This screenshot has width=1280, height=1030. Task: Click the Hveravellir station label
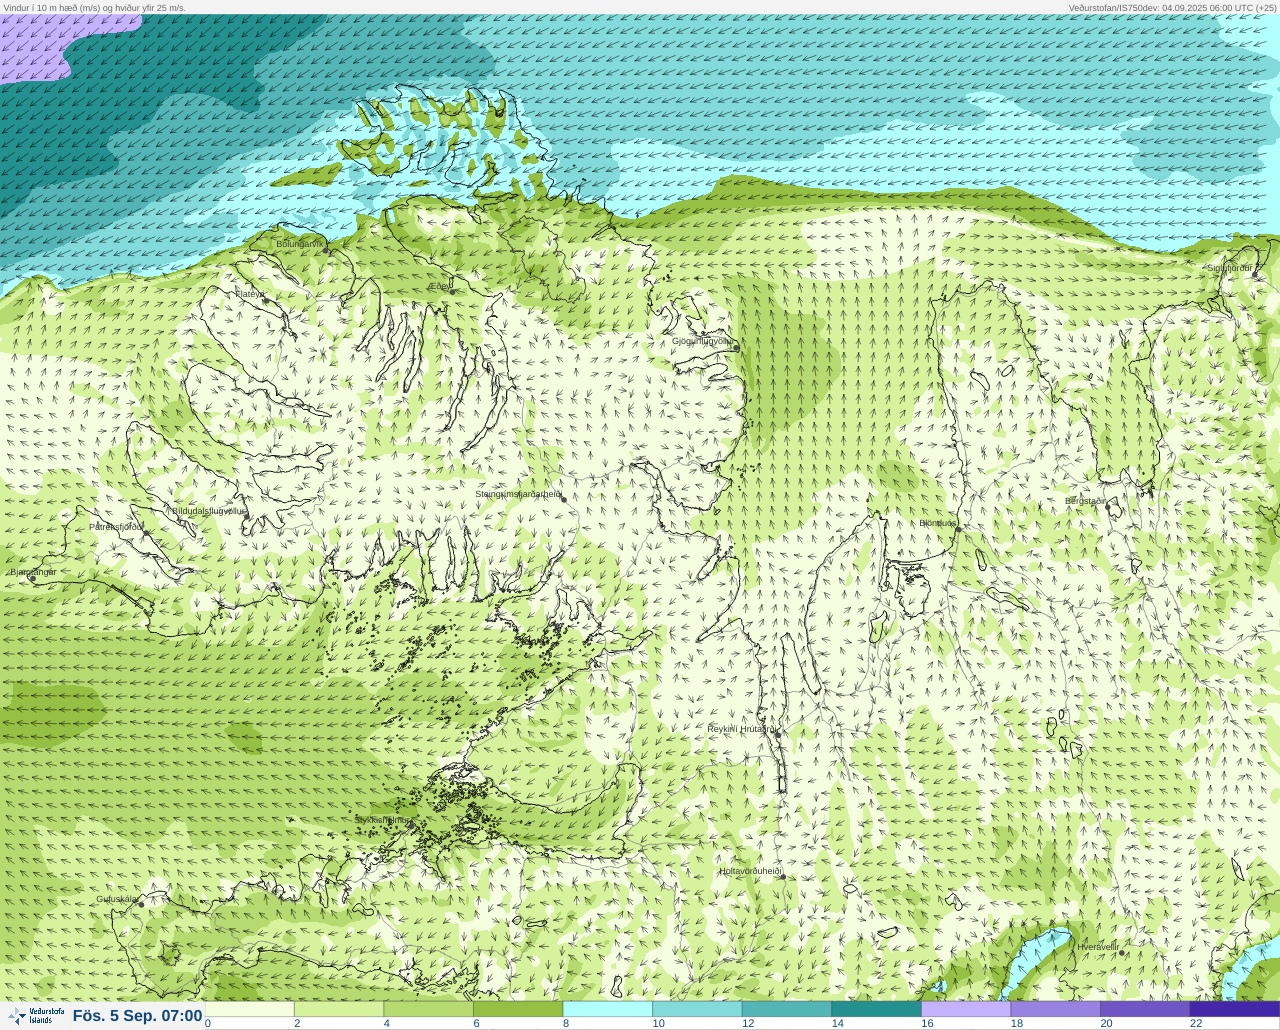tap(1098, 946)
